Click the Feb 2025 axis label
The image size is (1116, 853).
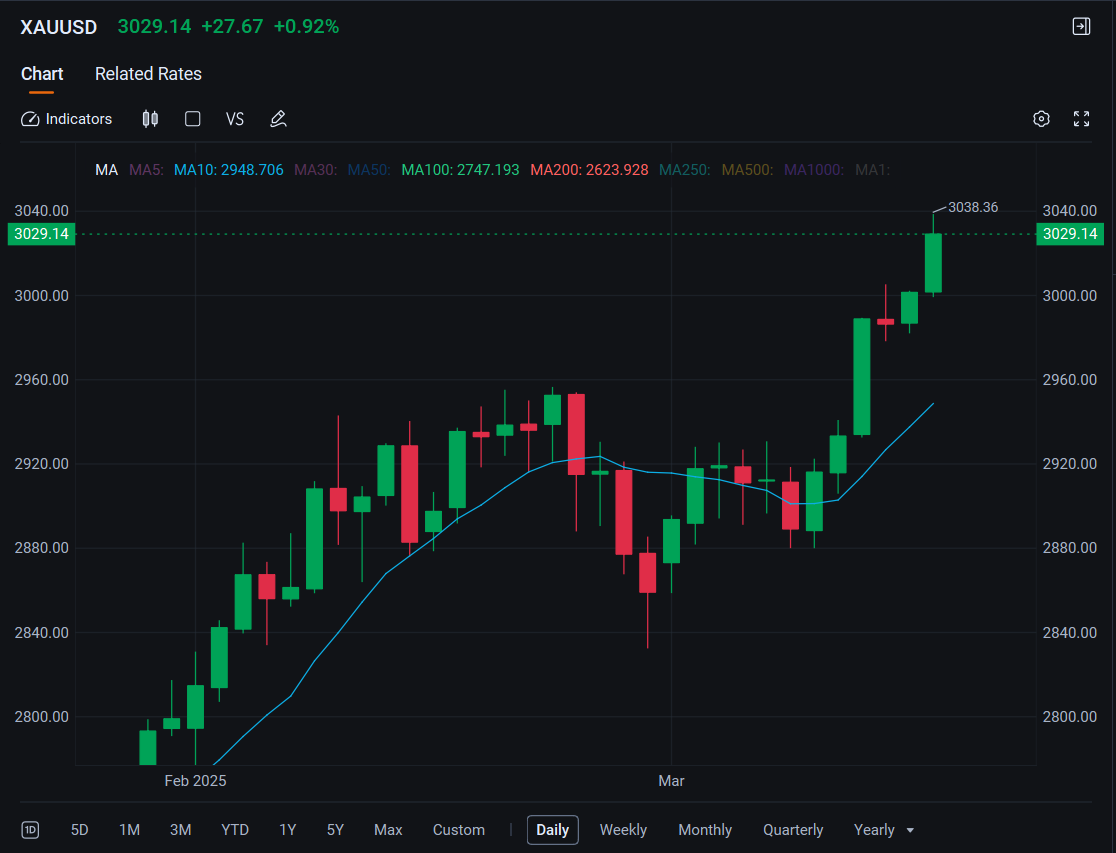coord(195,781)
